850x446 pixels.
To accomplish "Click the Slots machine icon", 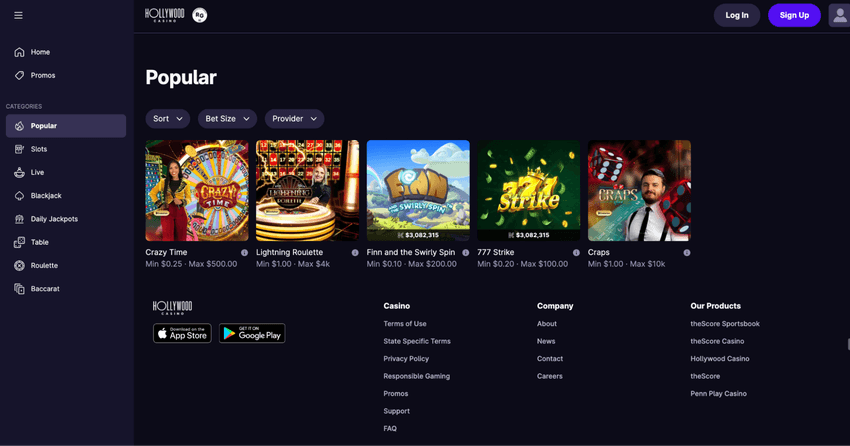I will (20, 149).
